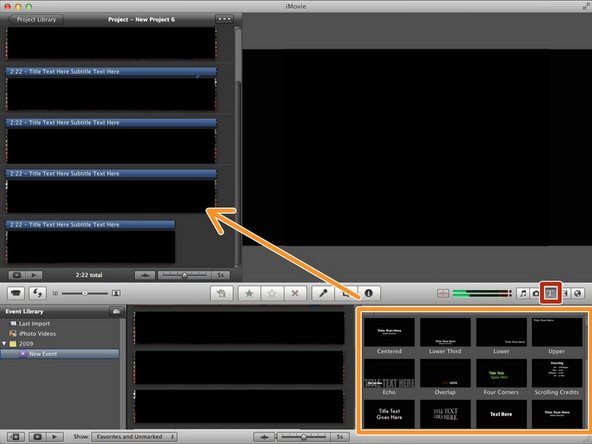
Task: Swap events and projects panels
Action: tap(37, 293)
